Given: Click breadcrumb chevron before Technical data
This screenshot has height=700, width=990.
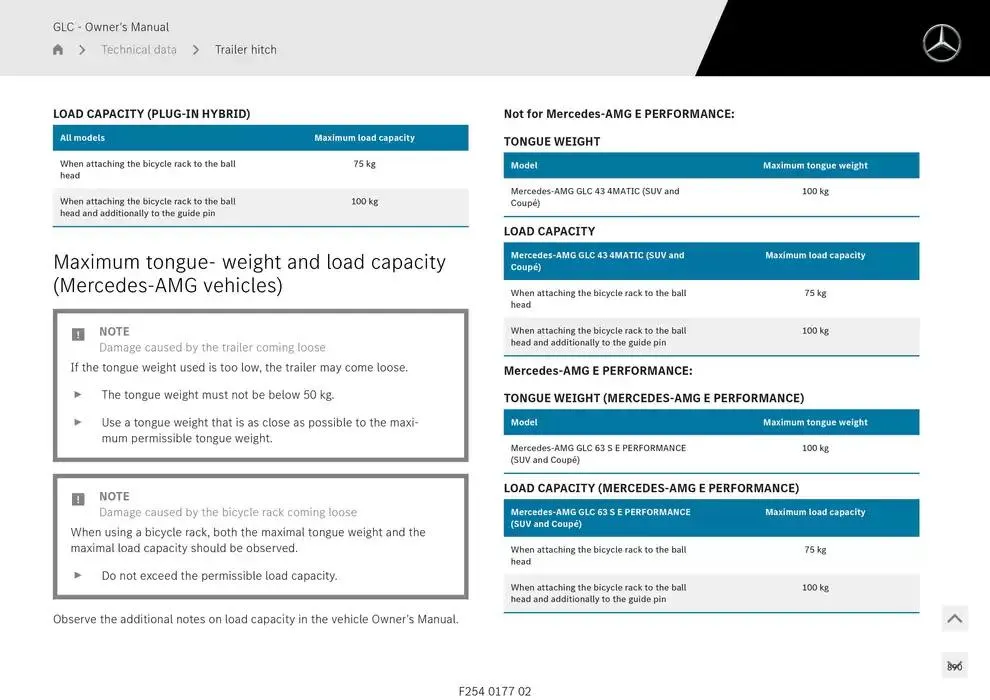Looking at the screenshot, I should pyautogui.click(x=82, y=50).
